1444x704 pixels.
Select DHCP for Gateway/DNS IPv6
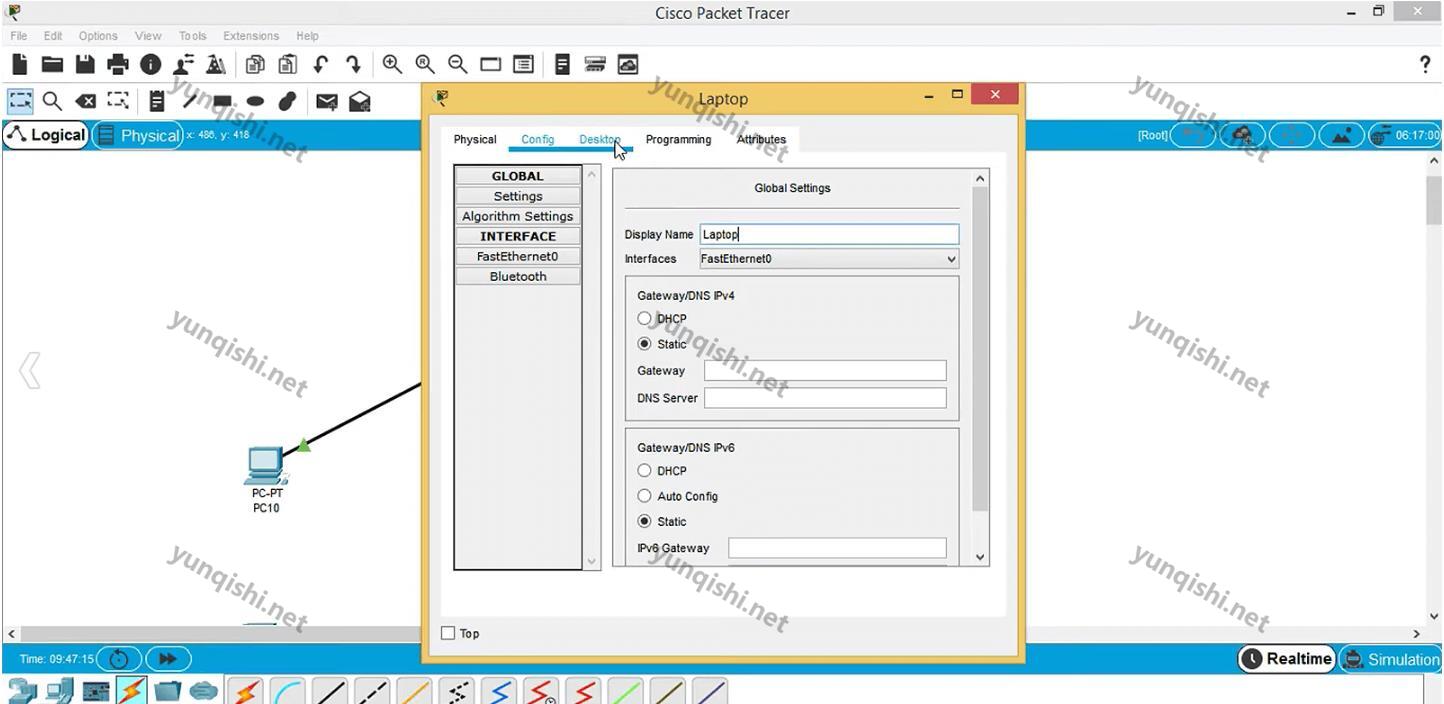(x=644, y=470)
